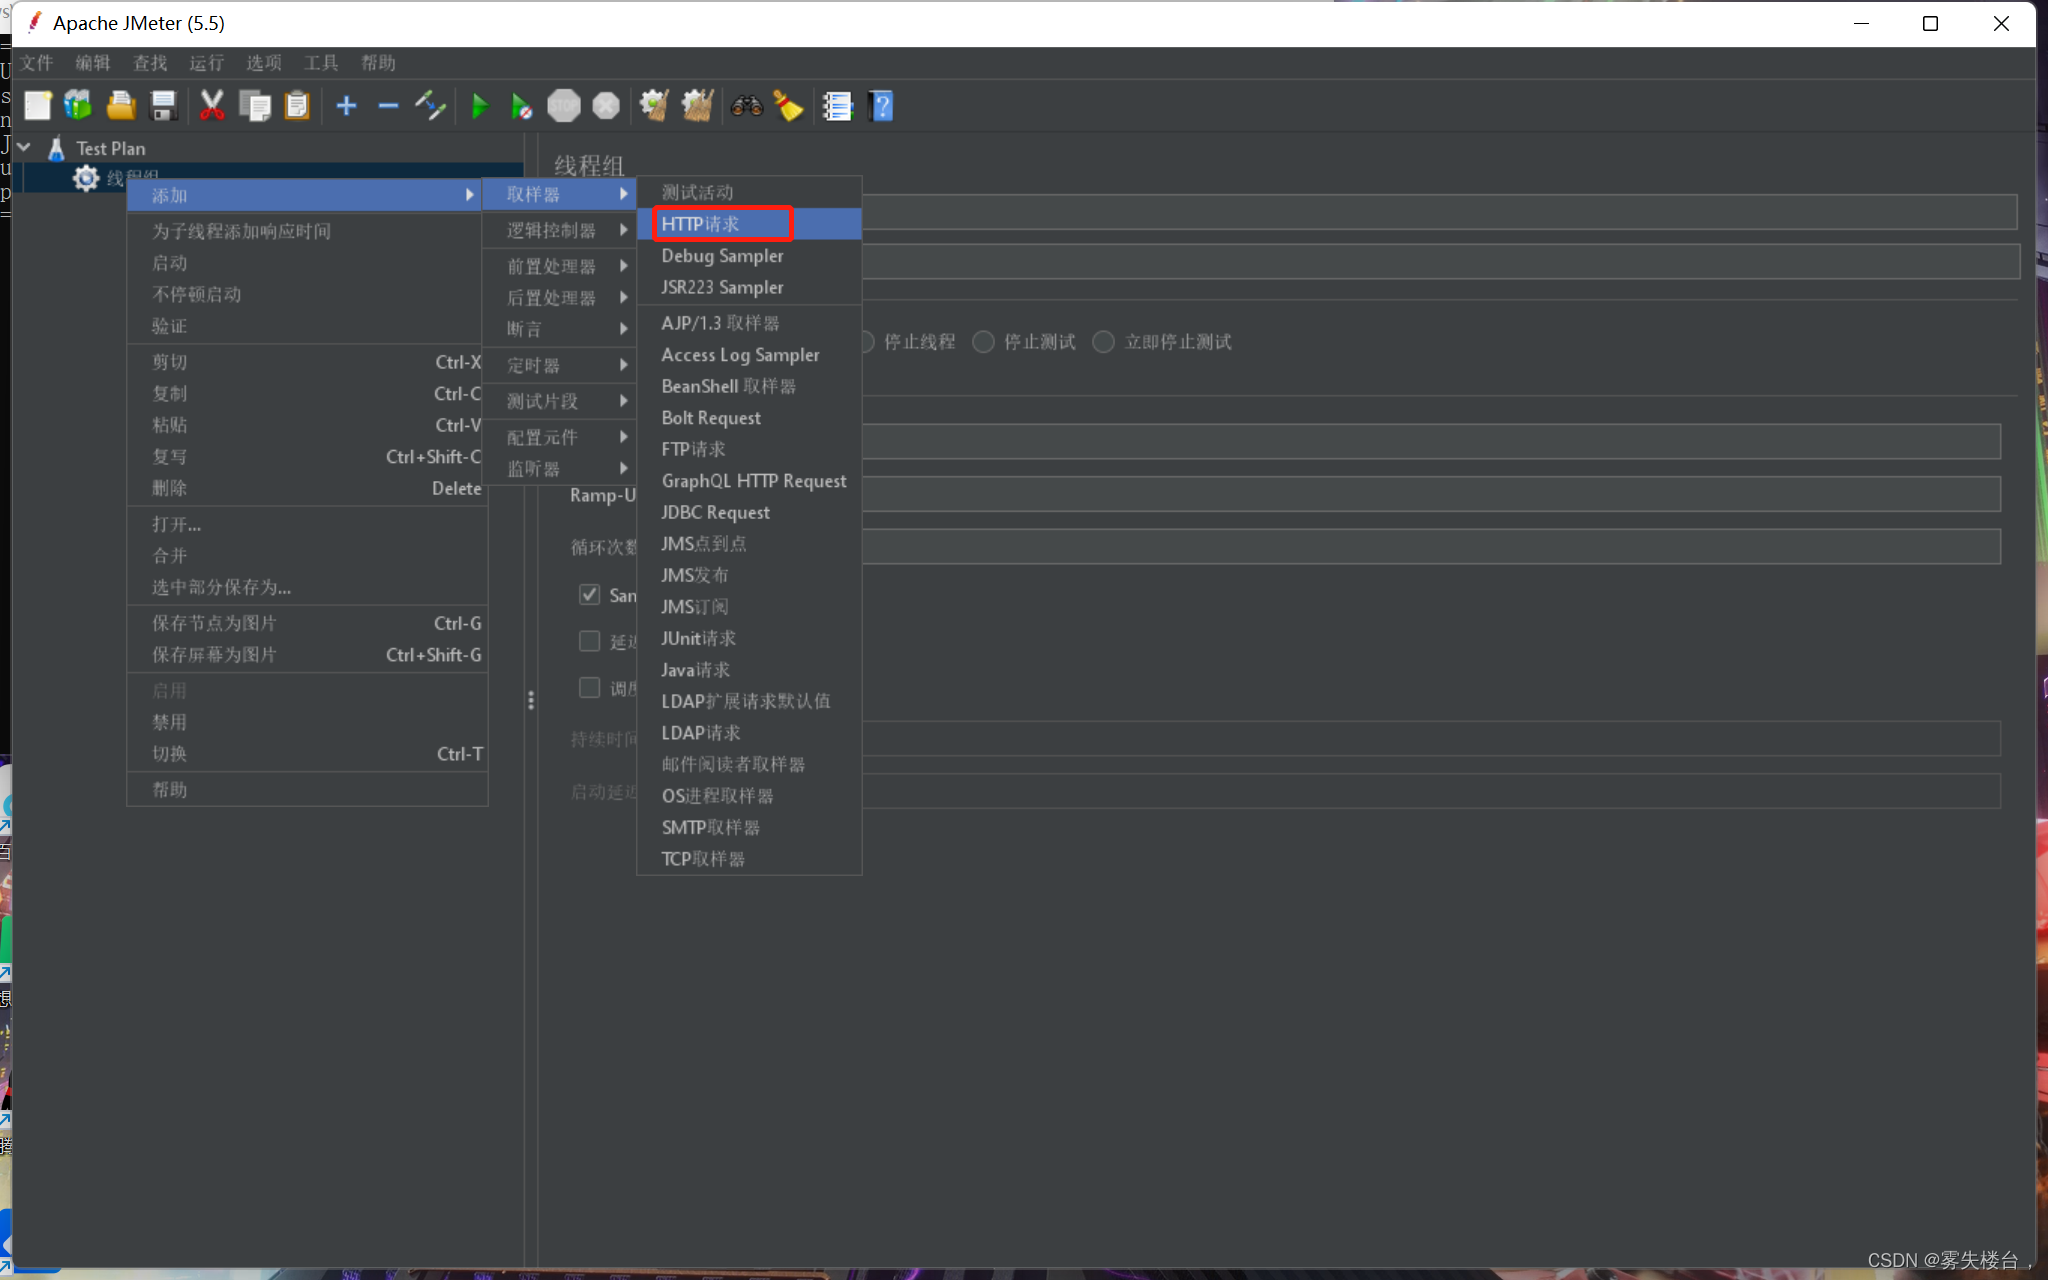Click the thread count input field
Image resolution: width=2048 pixels, height=1280 pixels.
(1431, 441)
